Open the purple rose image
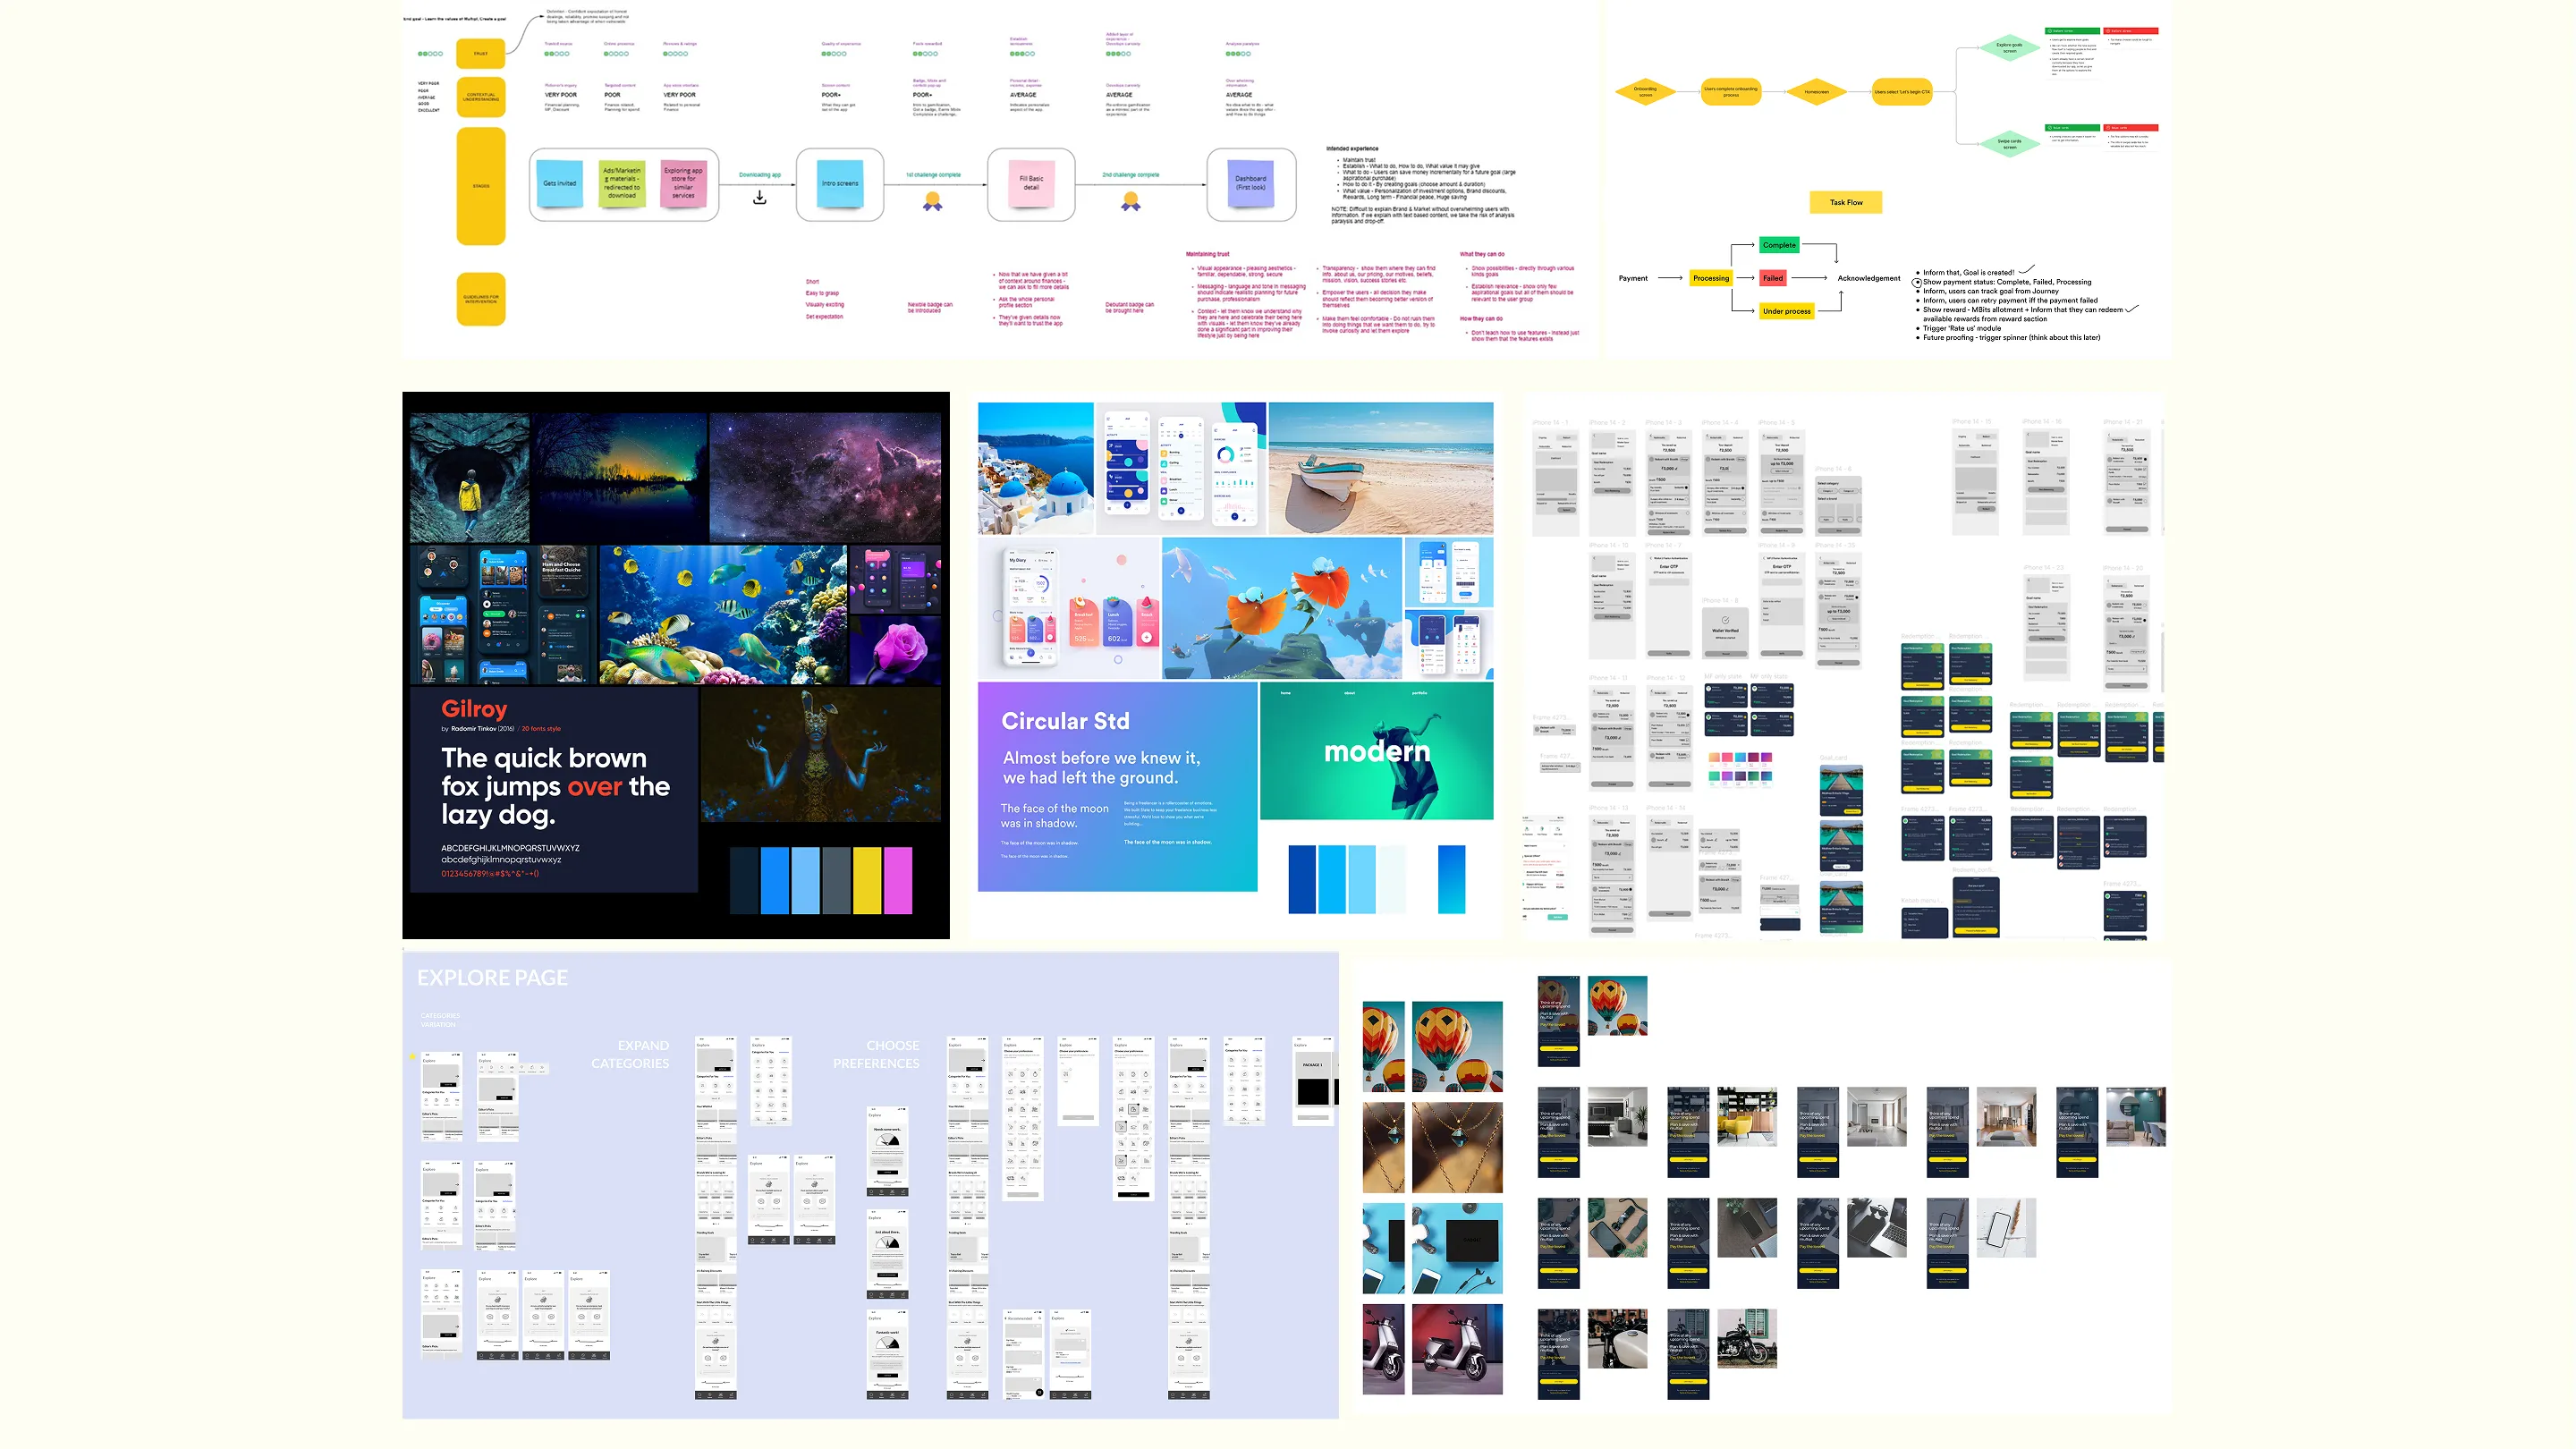The height and width of the screenshot is (1449, 2576). 895,651
